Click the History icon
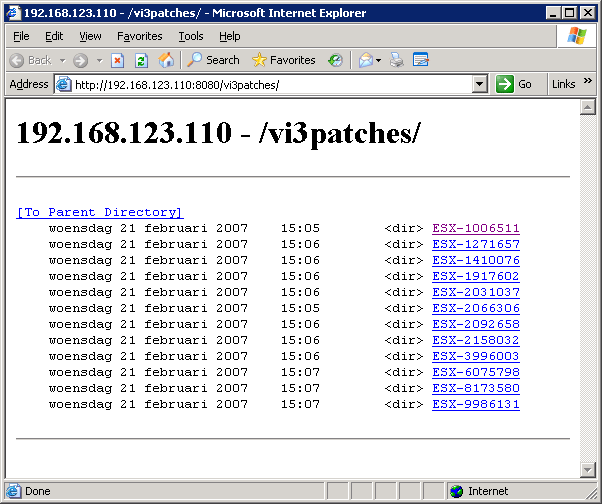602x504 pixels. (x=335, y=60)
